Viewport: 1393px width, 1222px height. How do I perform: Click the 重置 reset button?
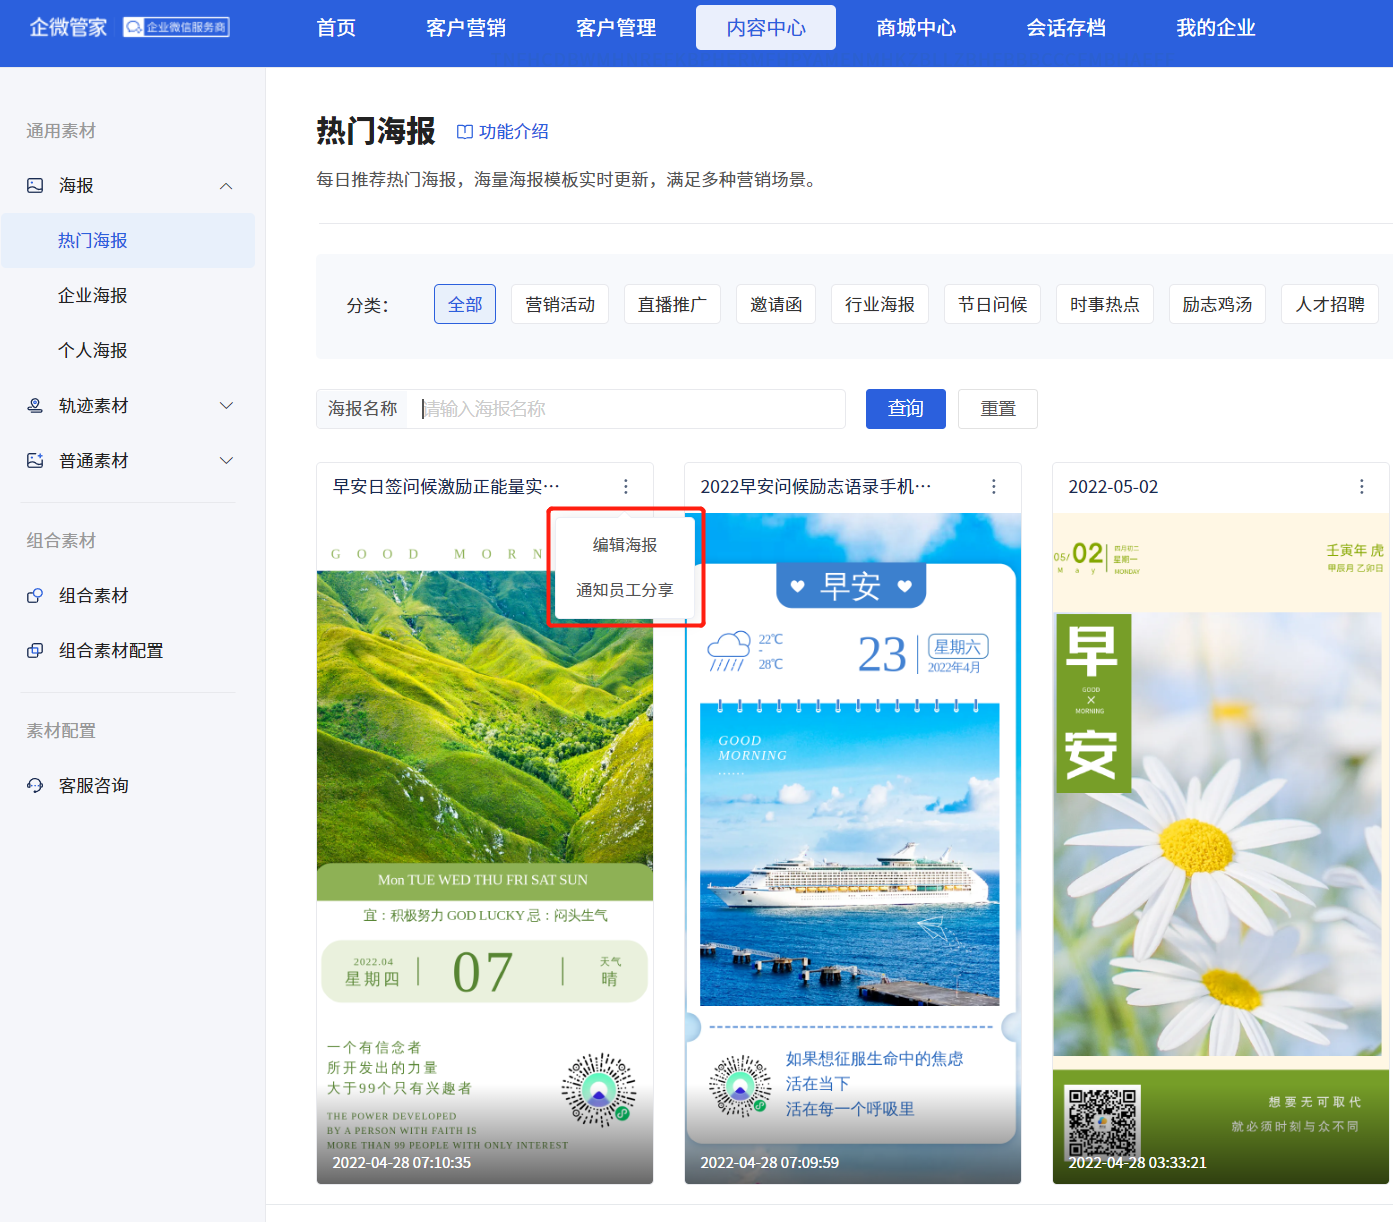click(998, 409)
